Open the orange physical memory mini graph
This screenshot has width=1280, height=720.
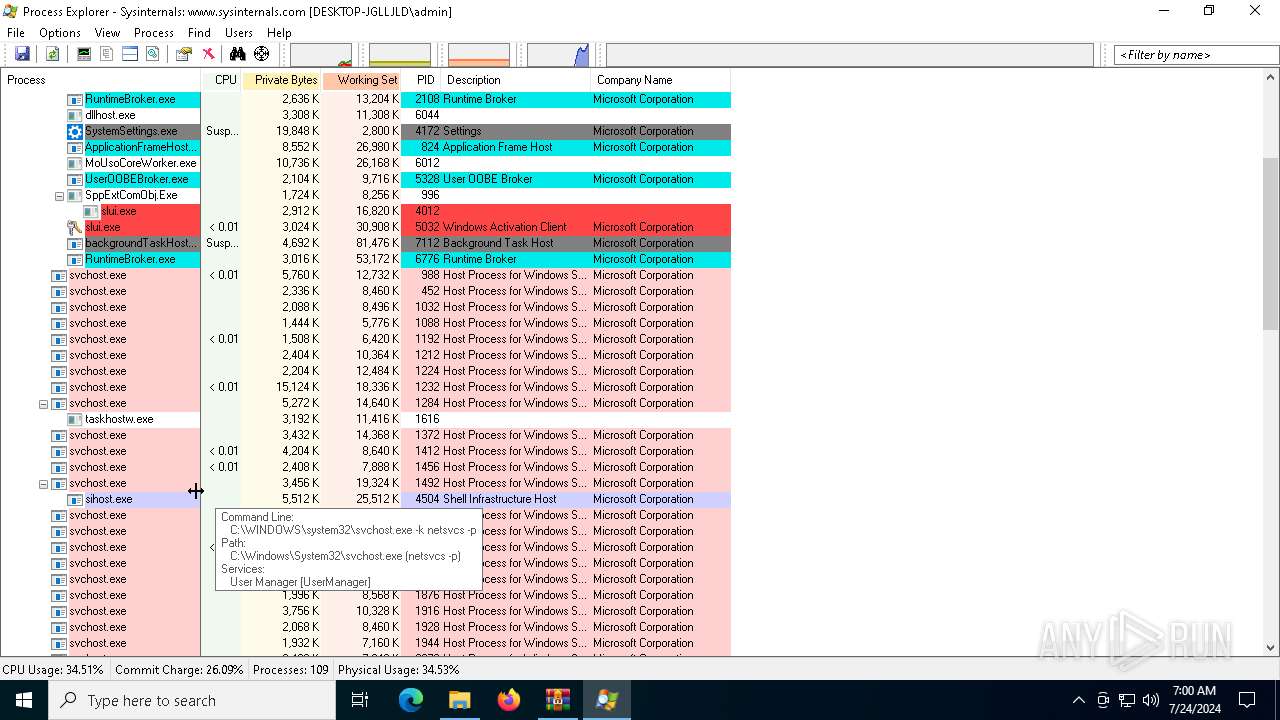pyautogui.click(x=479, y=55)
